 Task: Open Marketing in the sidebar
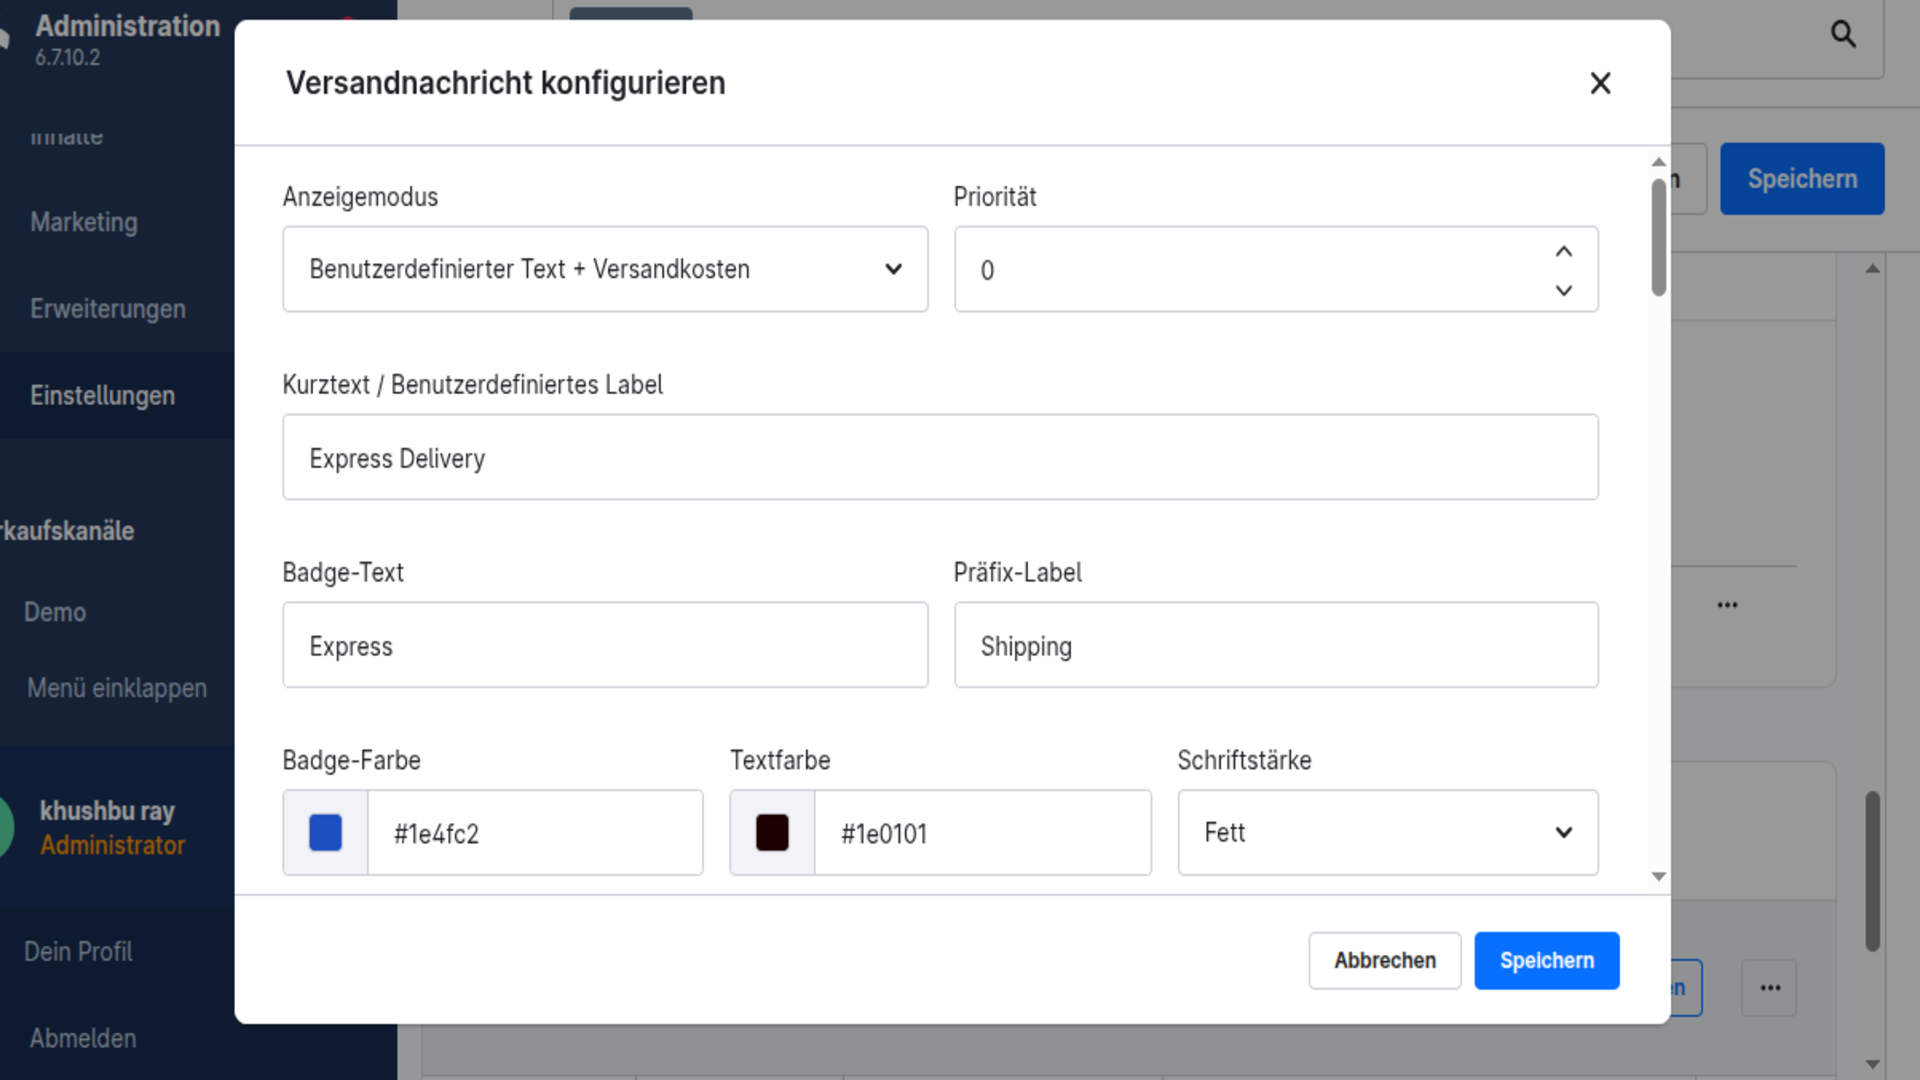point(84,222)
